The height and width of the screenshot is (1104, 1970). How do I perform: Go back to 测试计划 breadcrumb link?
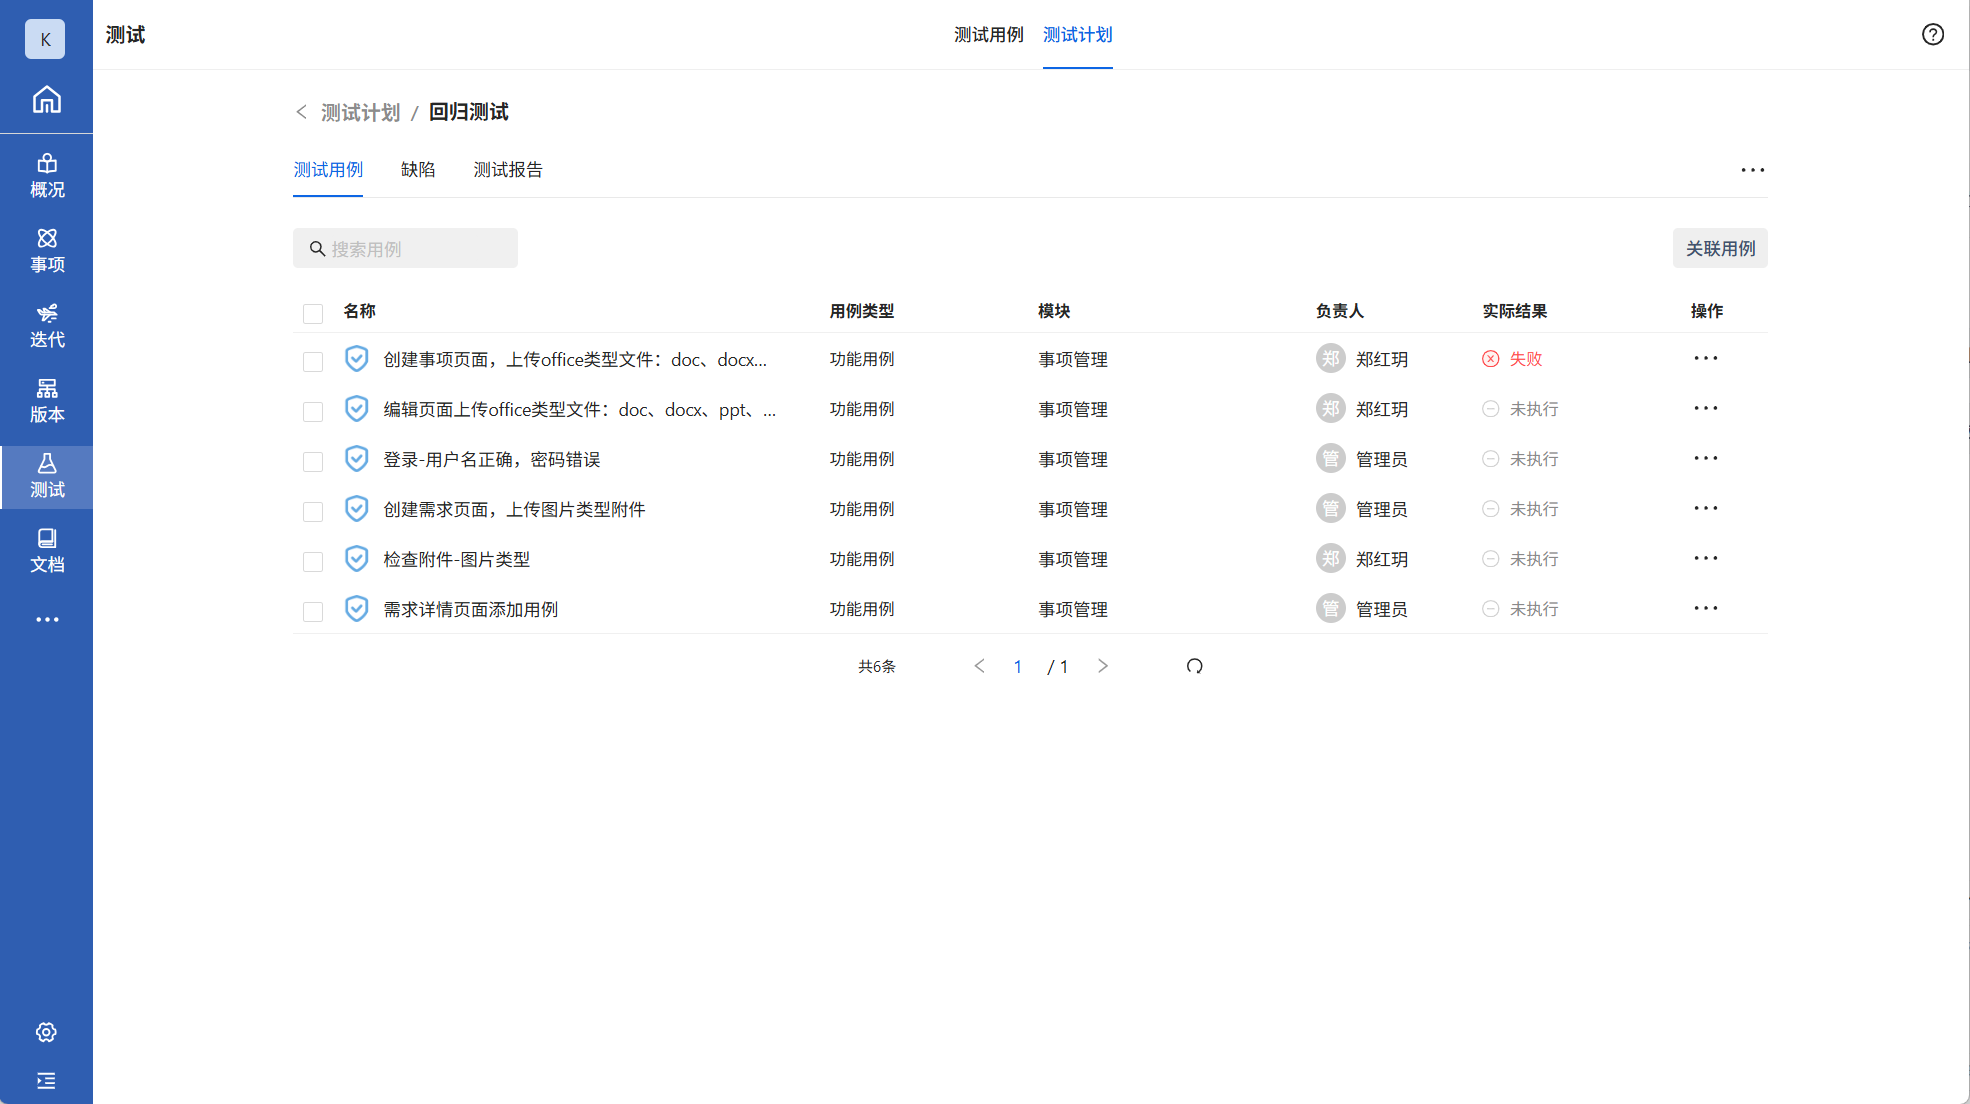[360, 112]
